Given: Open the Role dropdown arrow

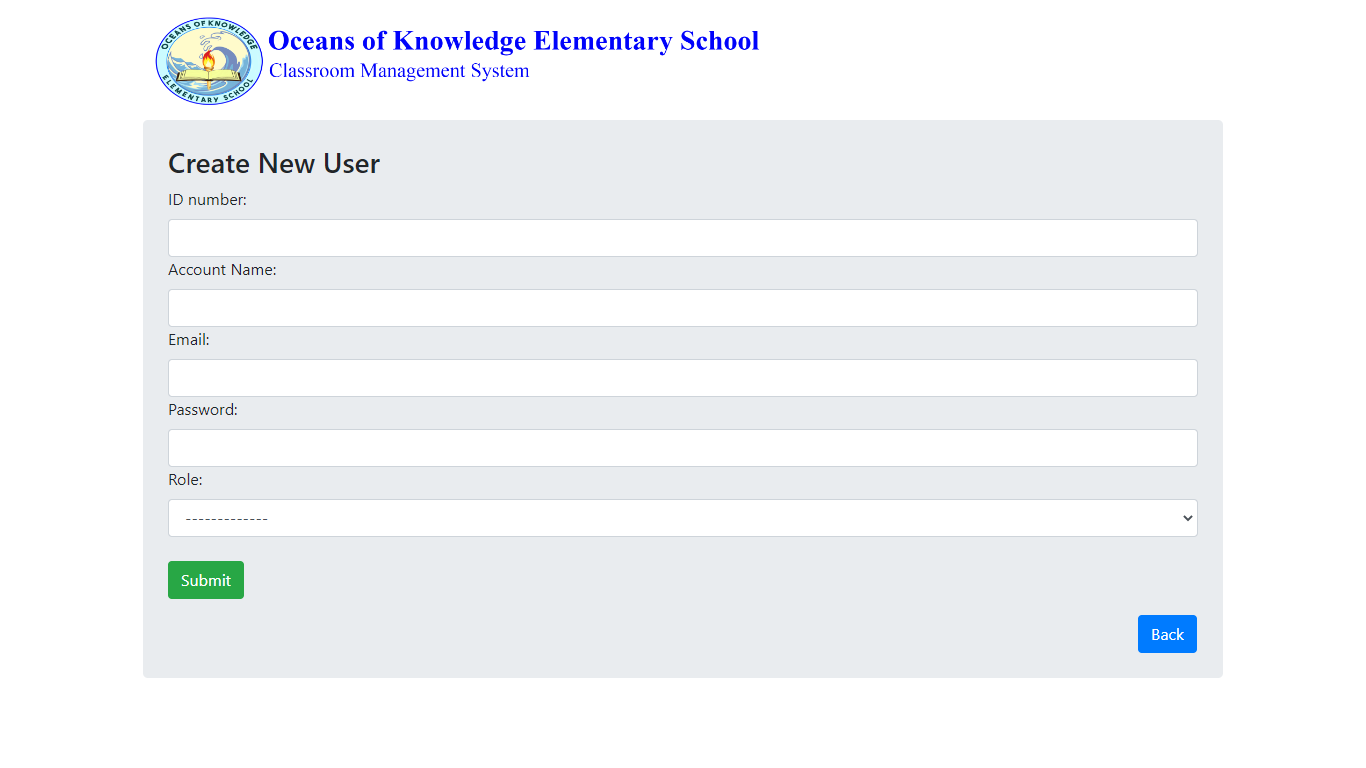Looking at the screenshot, I should click(x=1187, y=518).
